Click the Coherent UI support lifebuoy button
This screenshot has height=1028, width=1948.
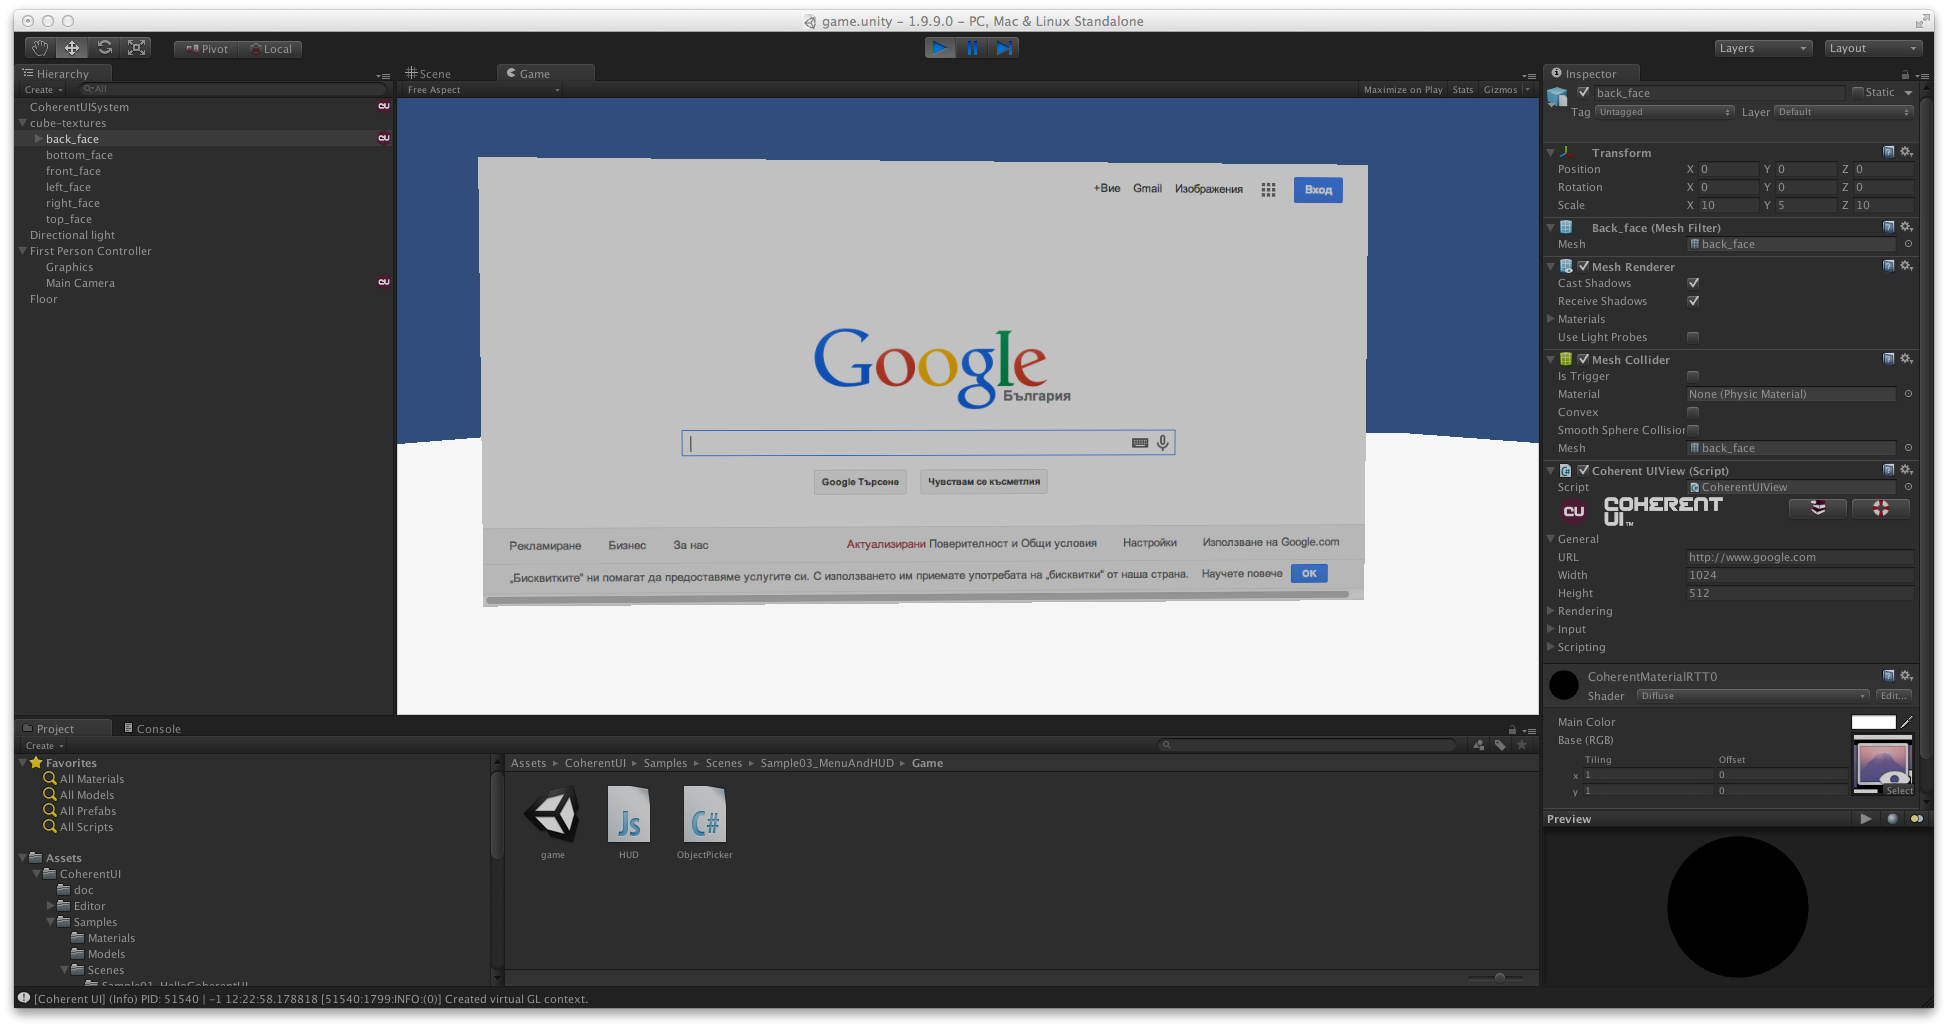[1880, 508]
